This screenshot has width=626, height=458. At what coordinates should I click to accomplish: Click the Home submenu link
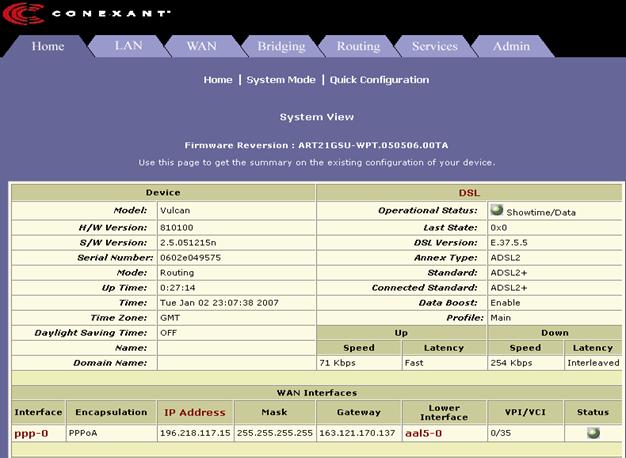[218, 80]
